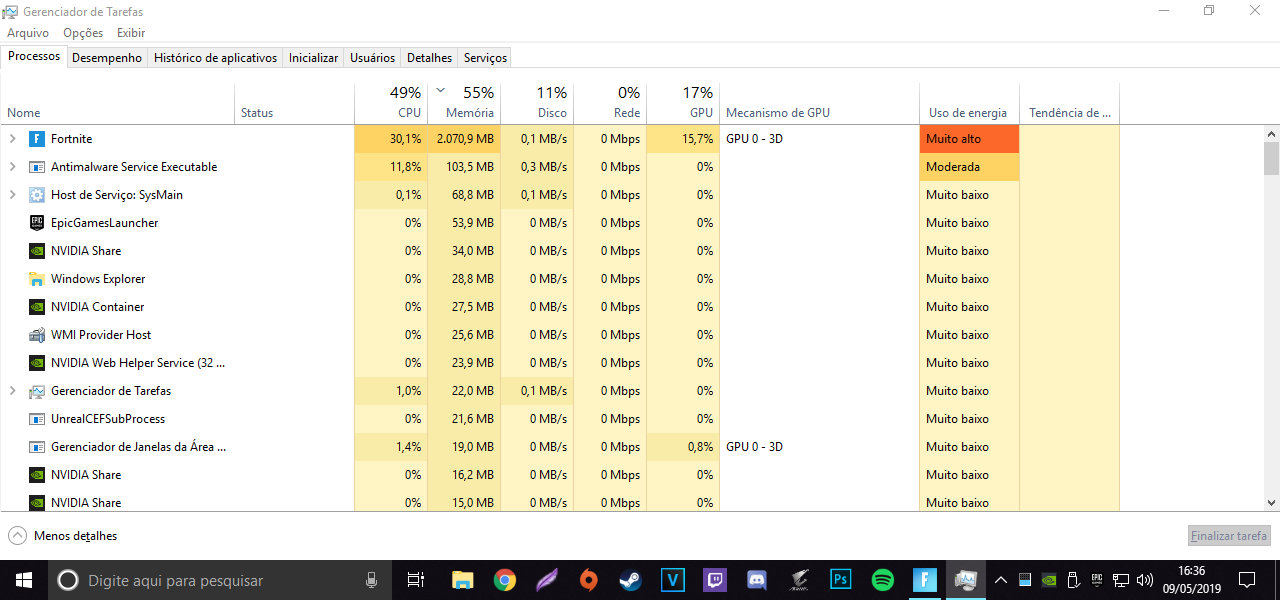Click the Moderada energy usage cell

point(969,167)
